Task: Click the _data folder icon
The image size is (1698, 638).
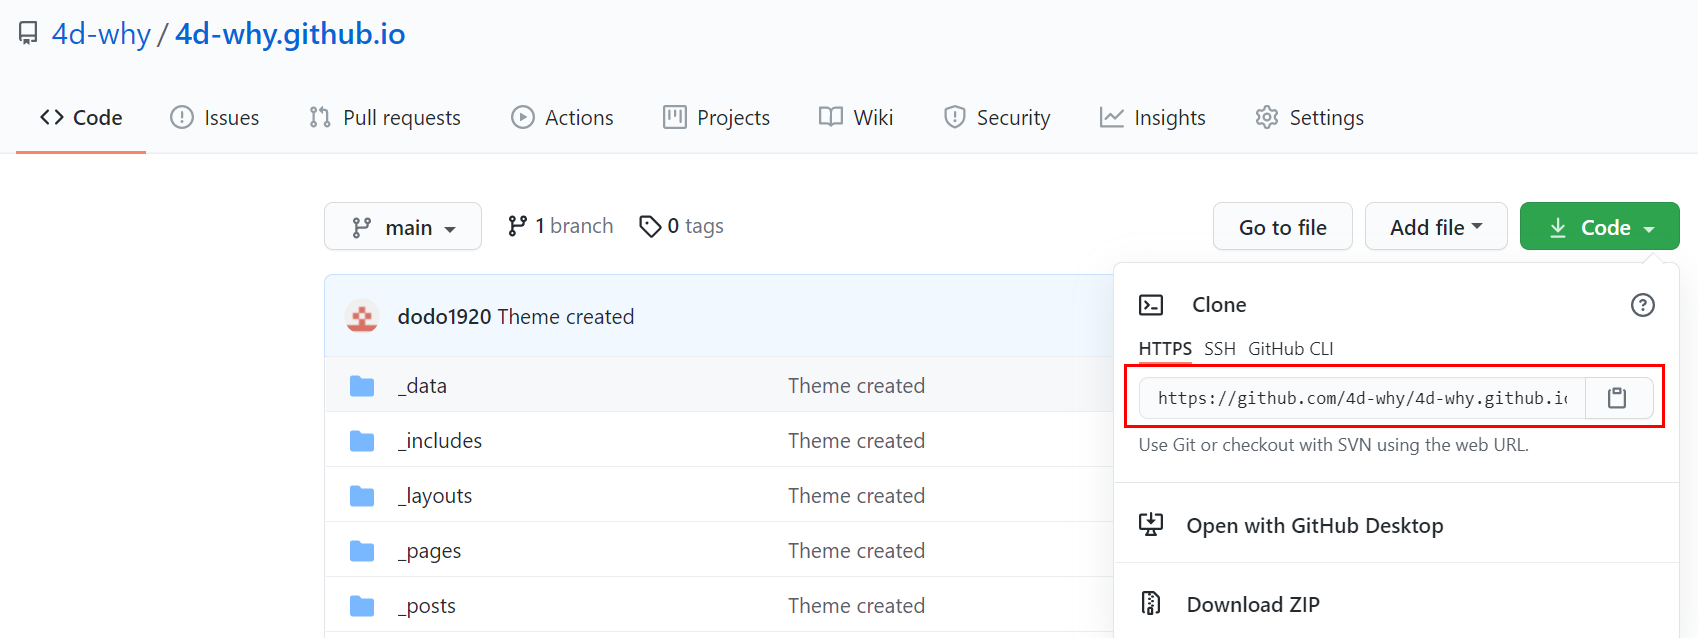Action: click(362, 386)
